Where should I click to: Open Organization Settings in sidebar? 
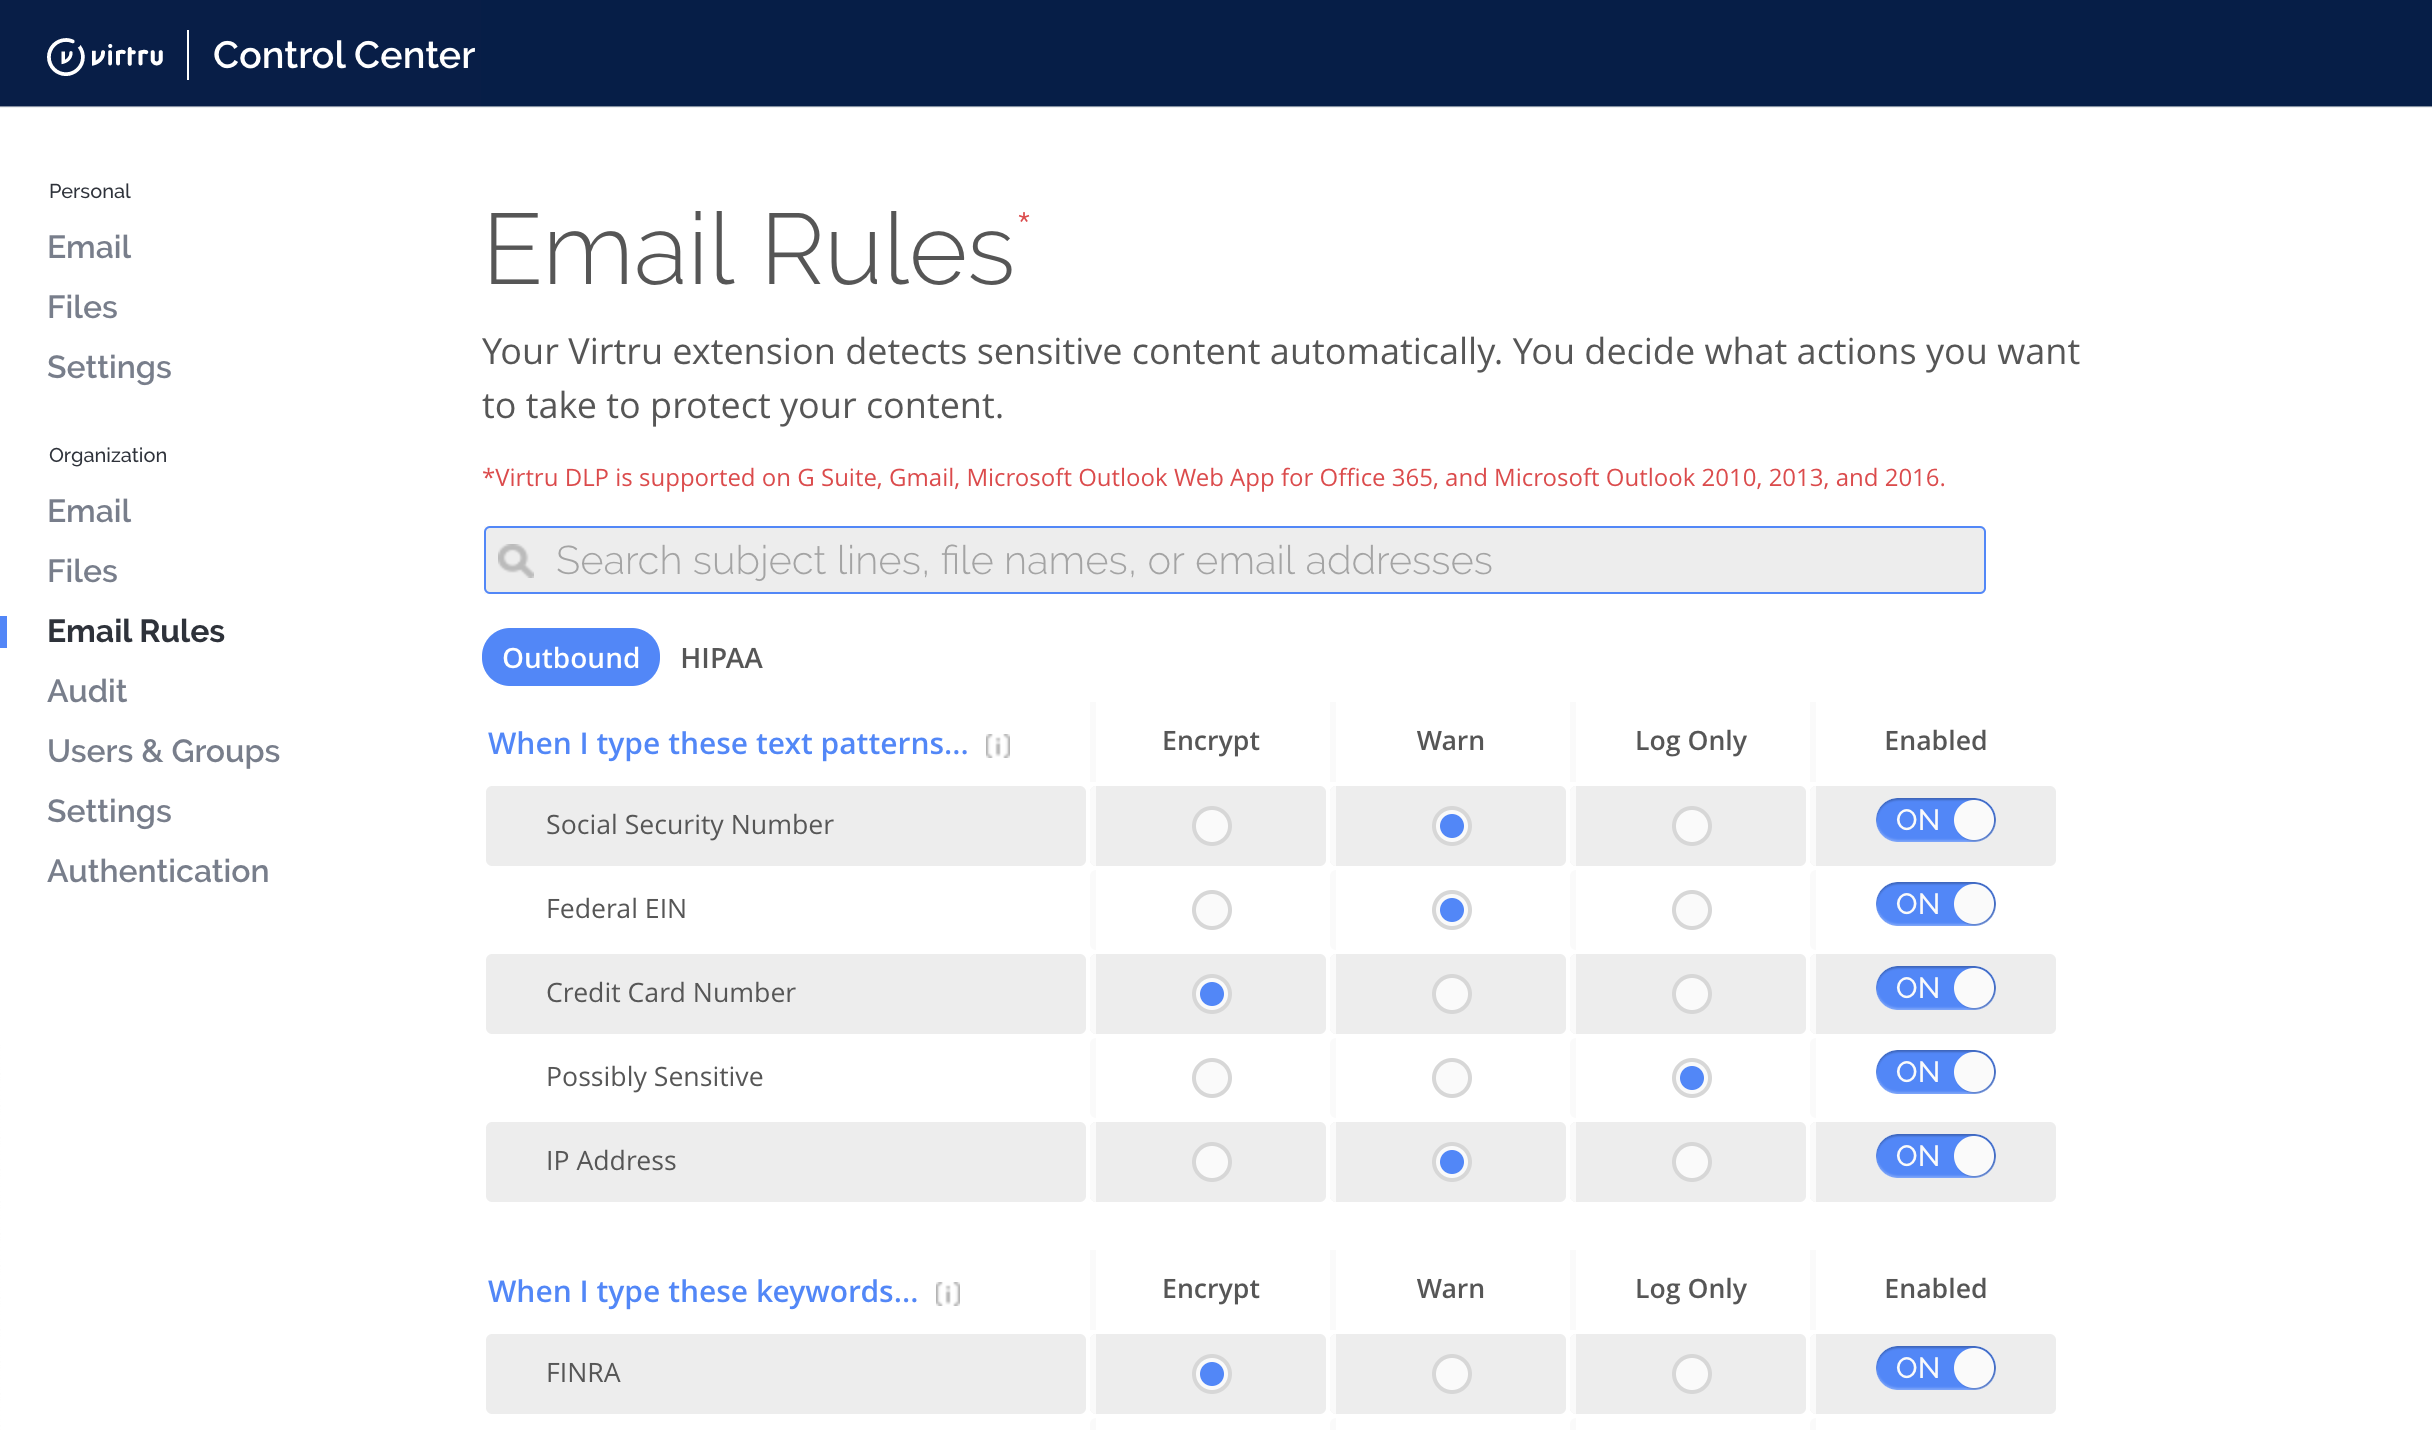pos(109,811)
